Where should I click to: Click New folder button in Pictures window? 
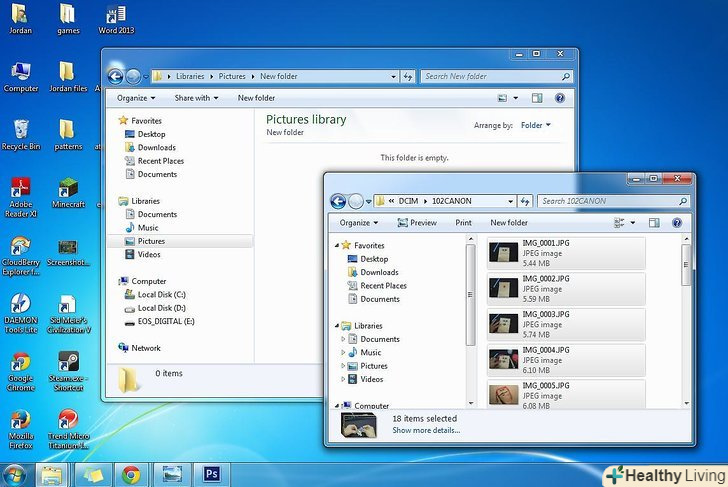click(256, 98)
